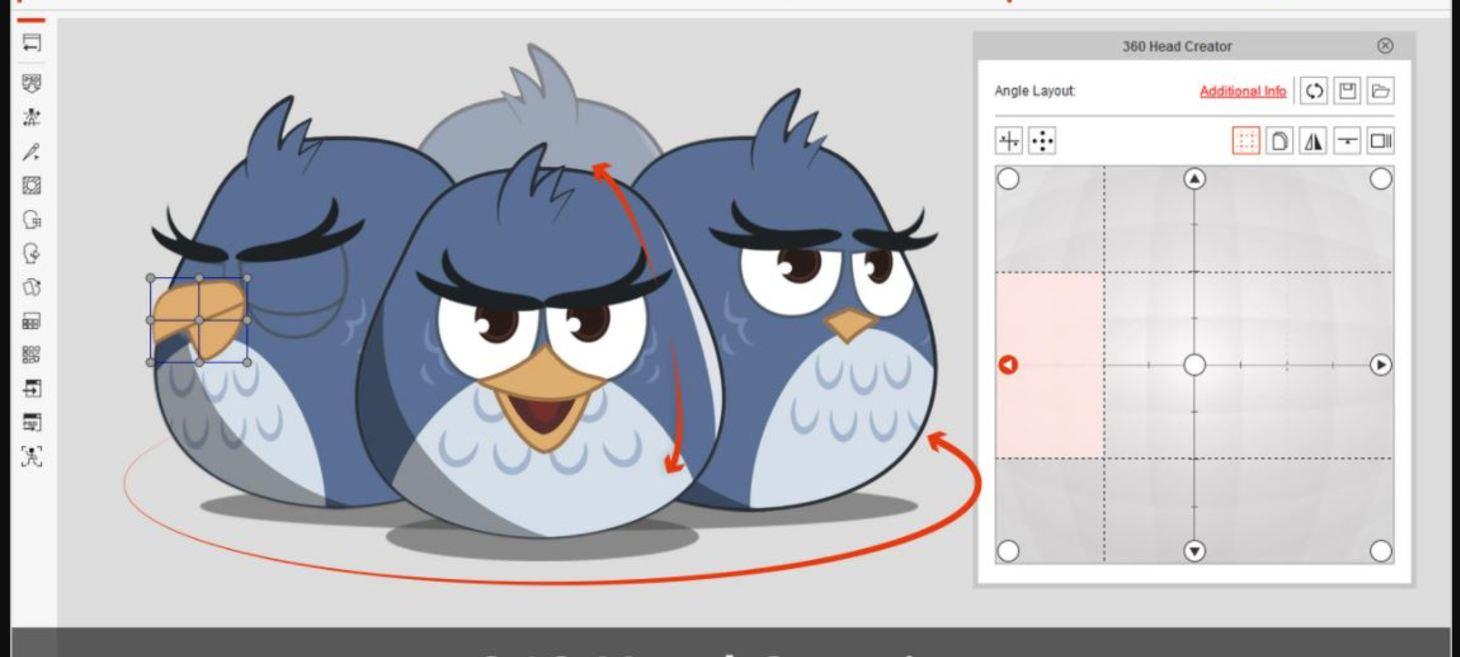Click the crossed axes icon in 360 Head Creator
Image resolution: width=1460 pixels, height=657 pixels.
coord(1009,141)
